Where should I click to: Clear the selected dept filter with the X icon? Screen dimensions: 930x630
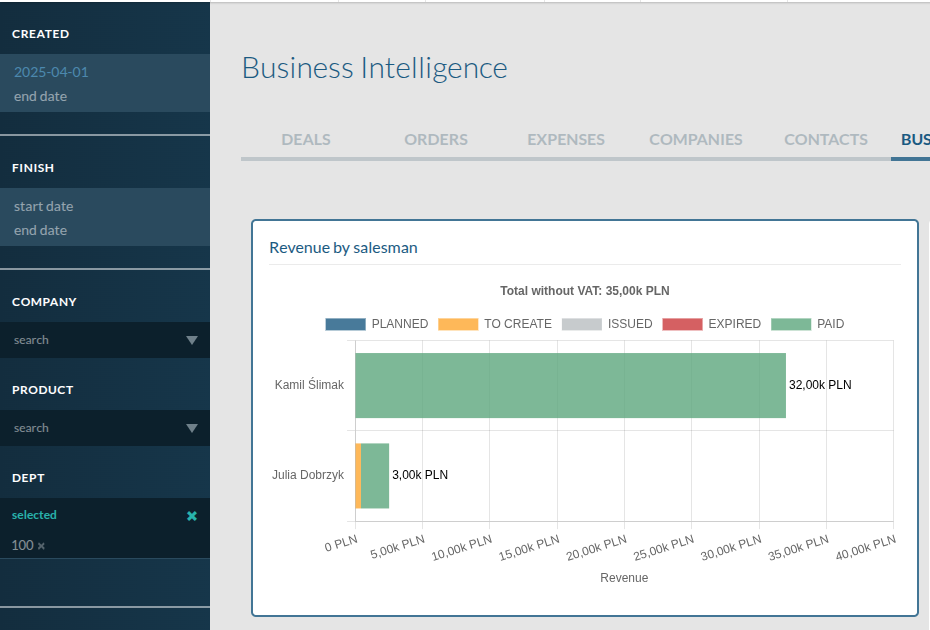[192, 516]
